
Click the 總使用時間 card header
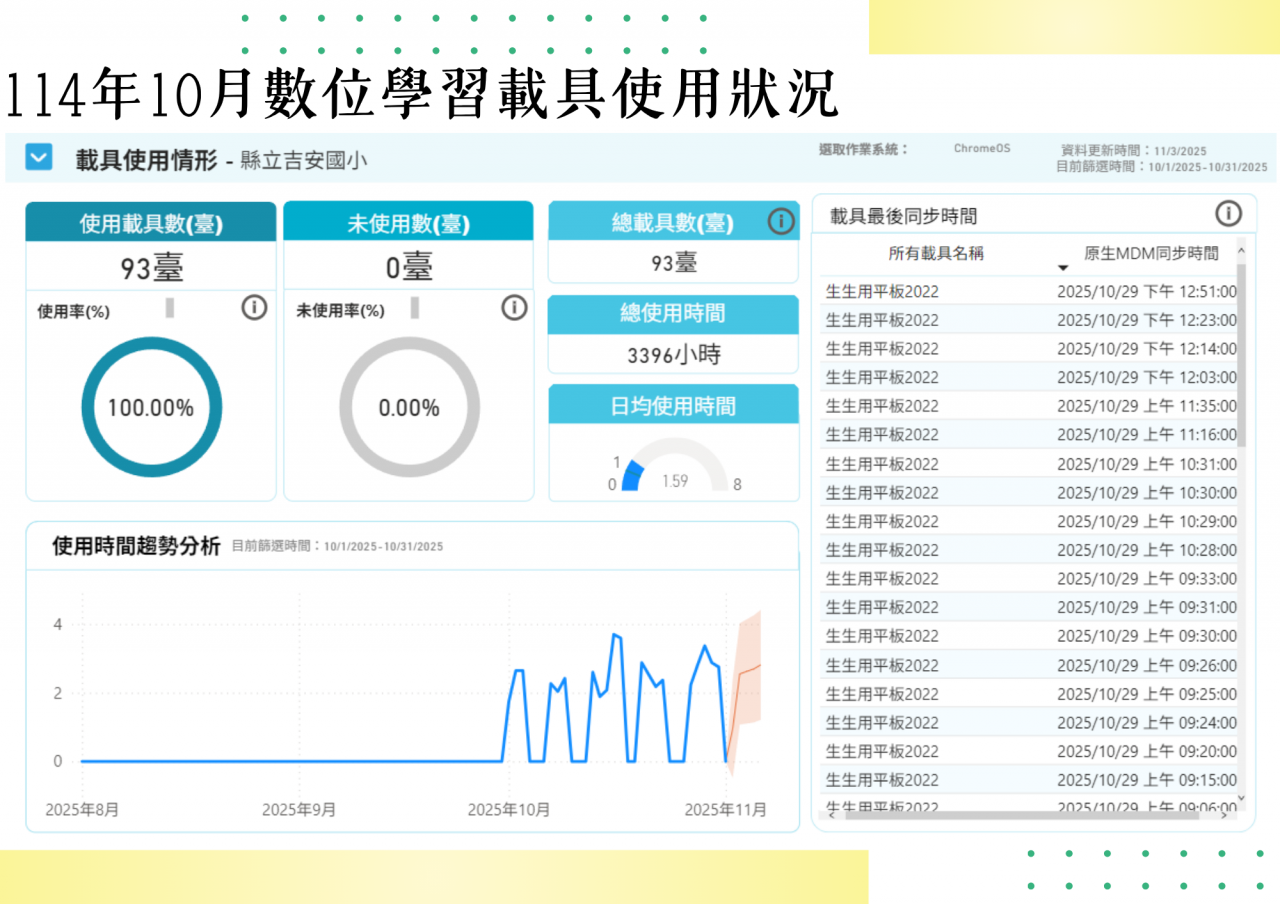click(x=673, y=314)
